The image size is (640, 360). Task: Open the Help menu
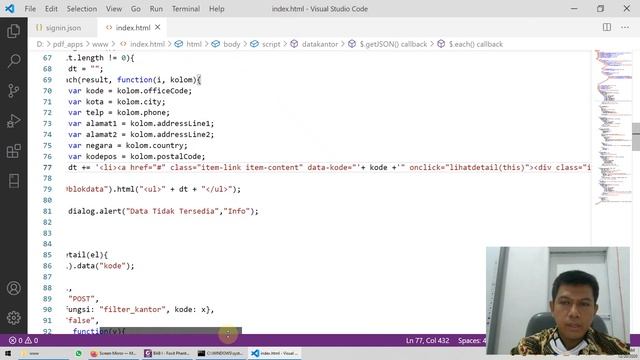click(x=217, y=9)
